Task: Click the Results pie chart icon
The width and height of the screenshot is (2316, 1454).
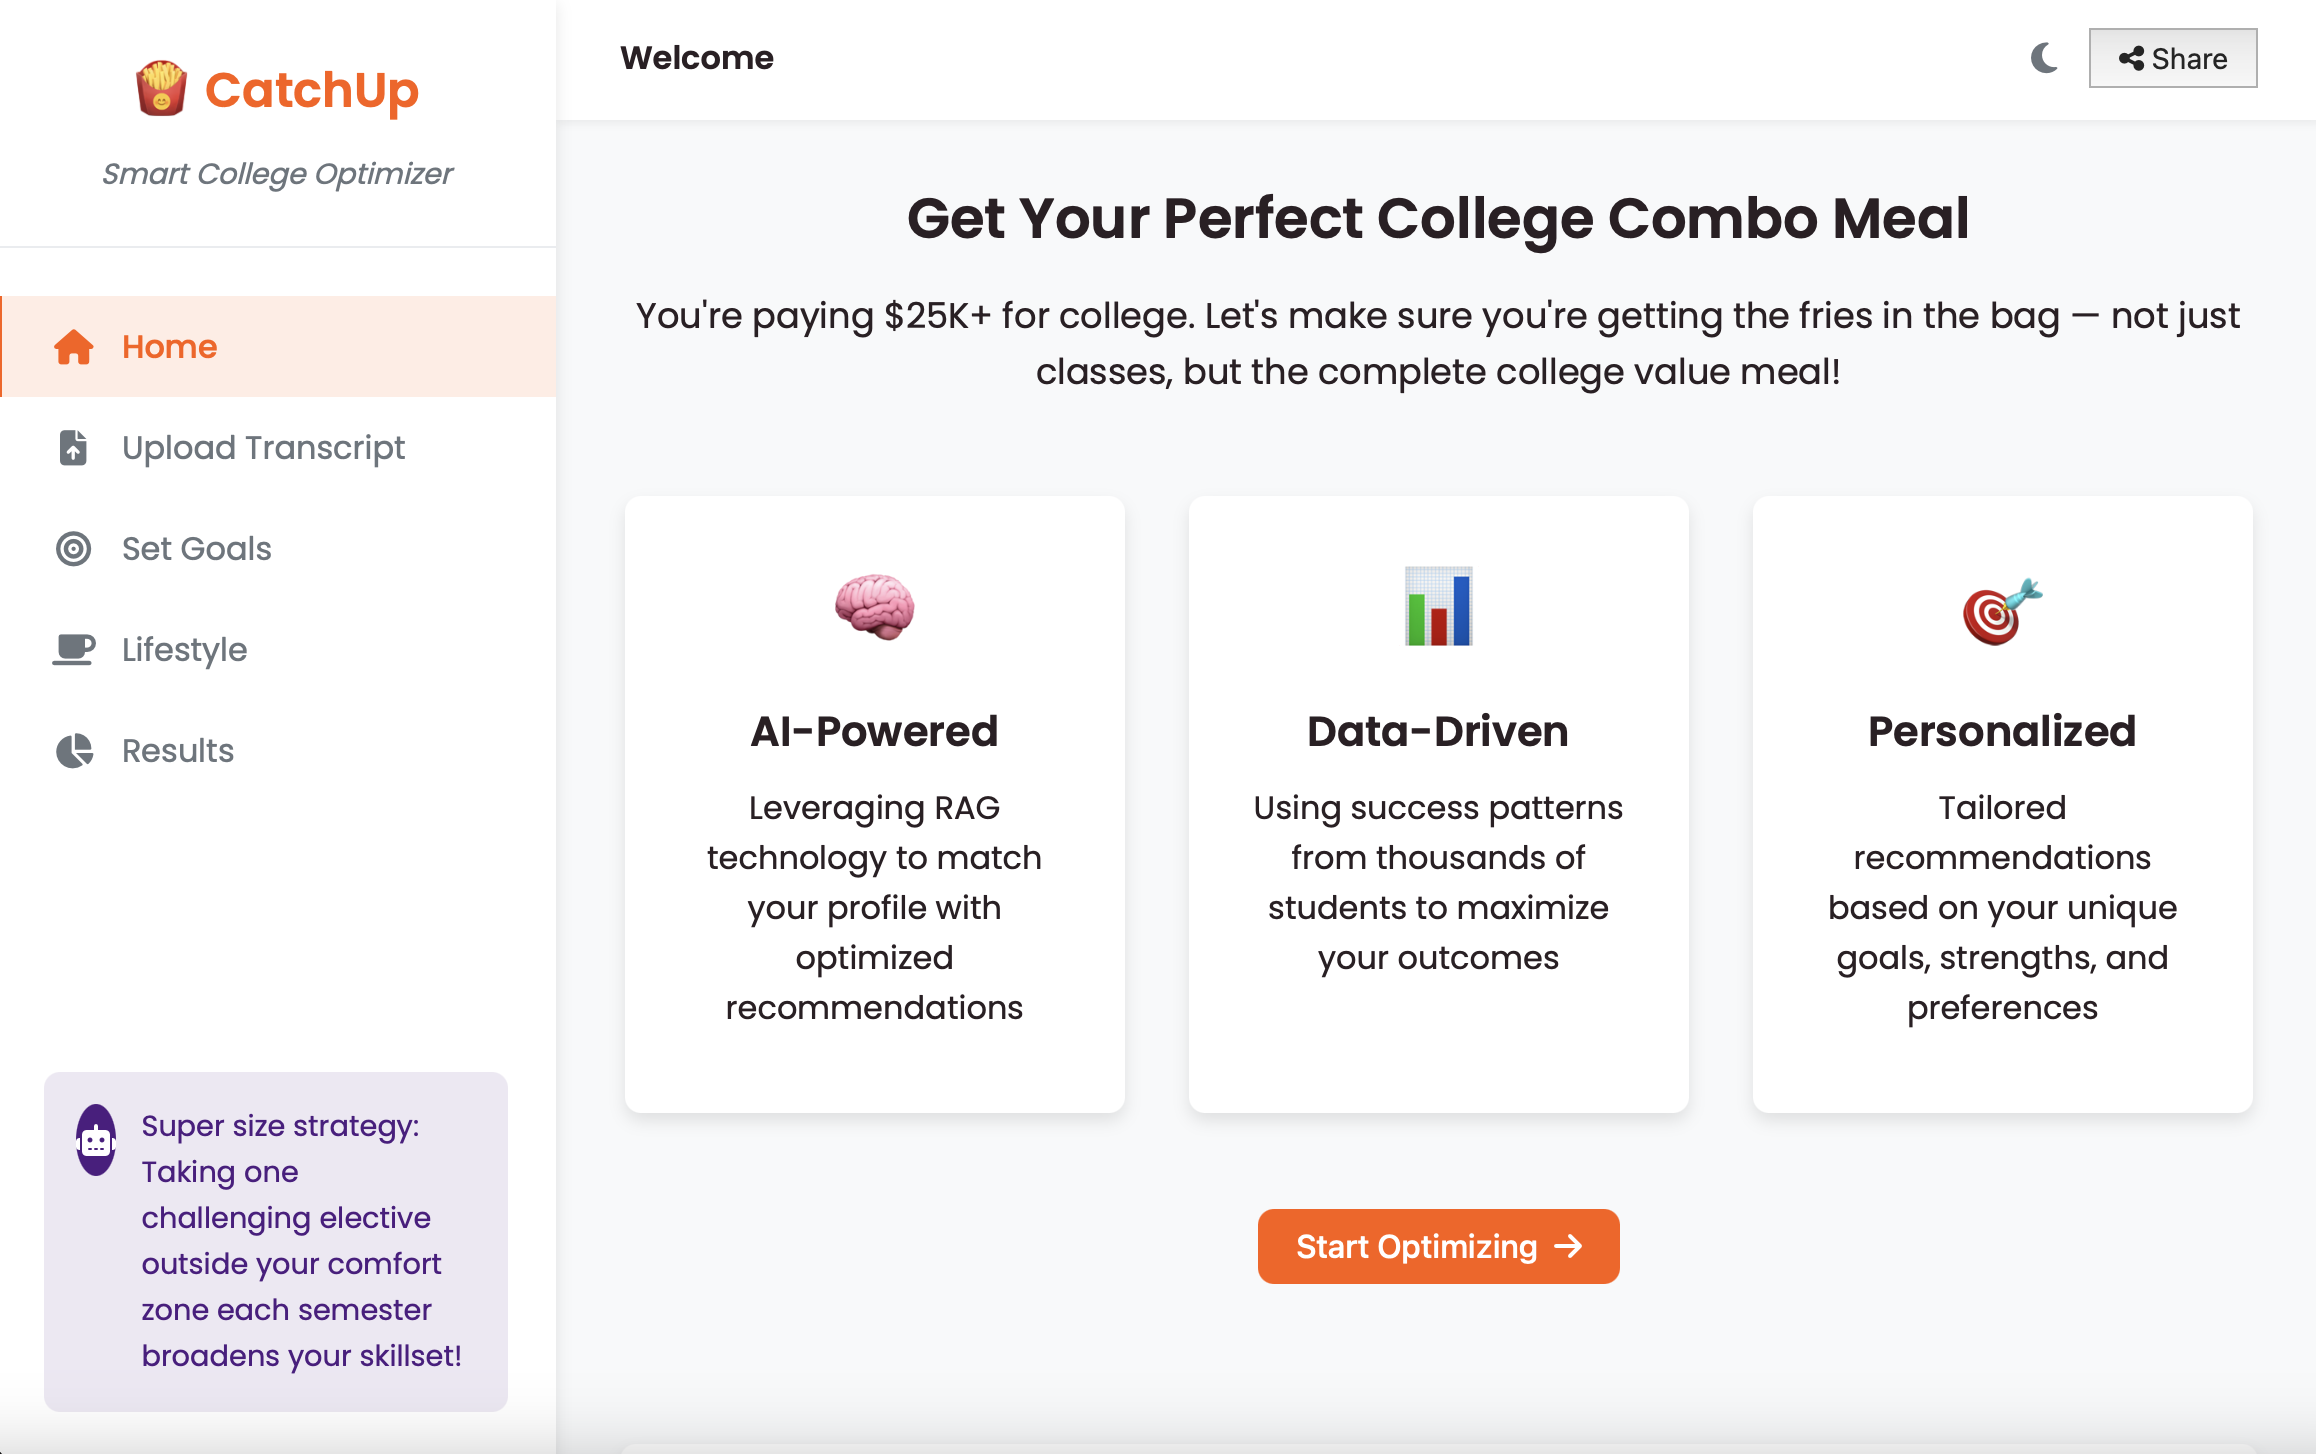Action: (74, 751)
